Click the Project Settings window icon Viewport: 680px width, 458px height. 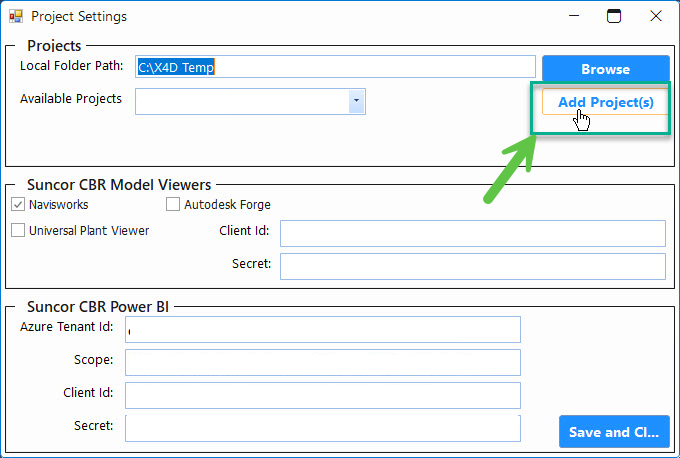coord(16,17)
